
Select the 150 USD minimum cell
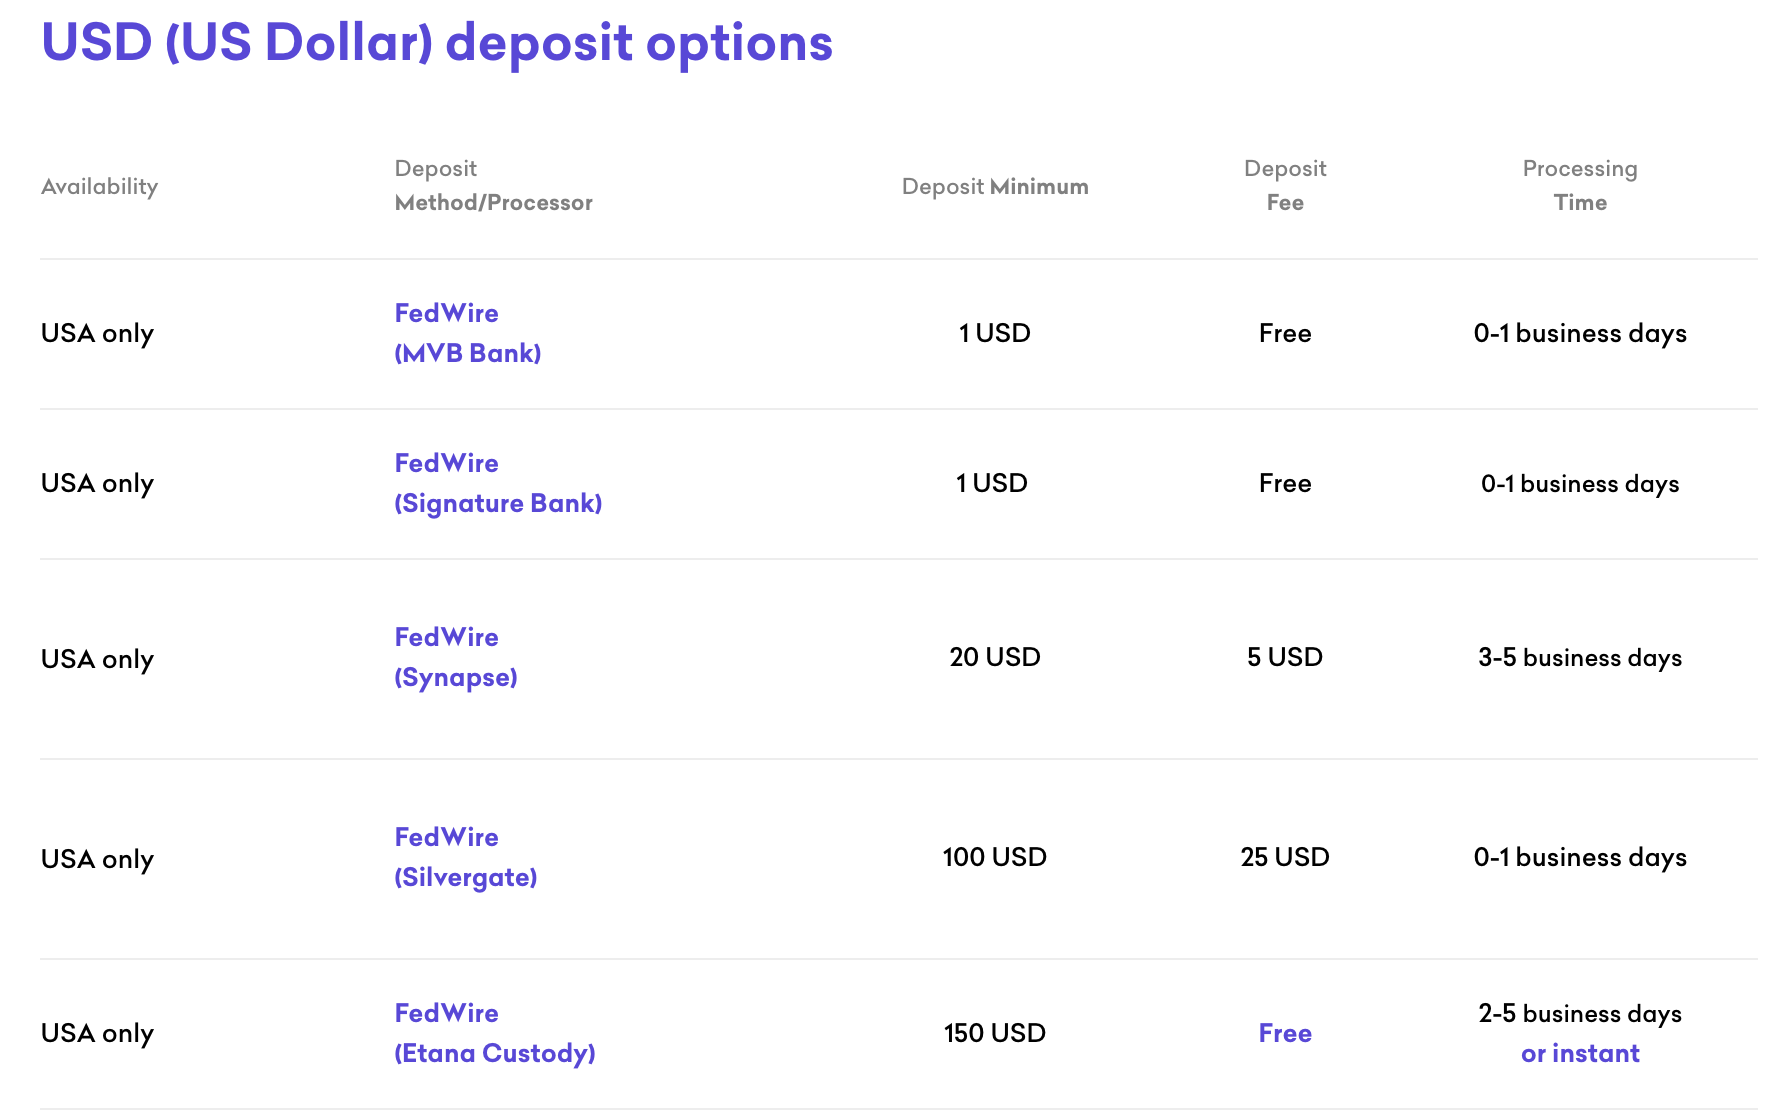[x=995, y=1033]
